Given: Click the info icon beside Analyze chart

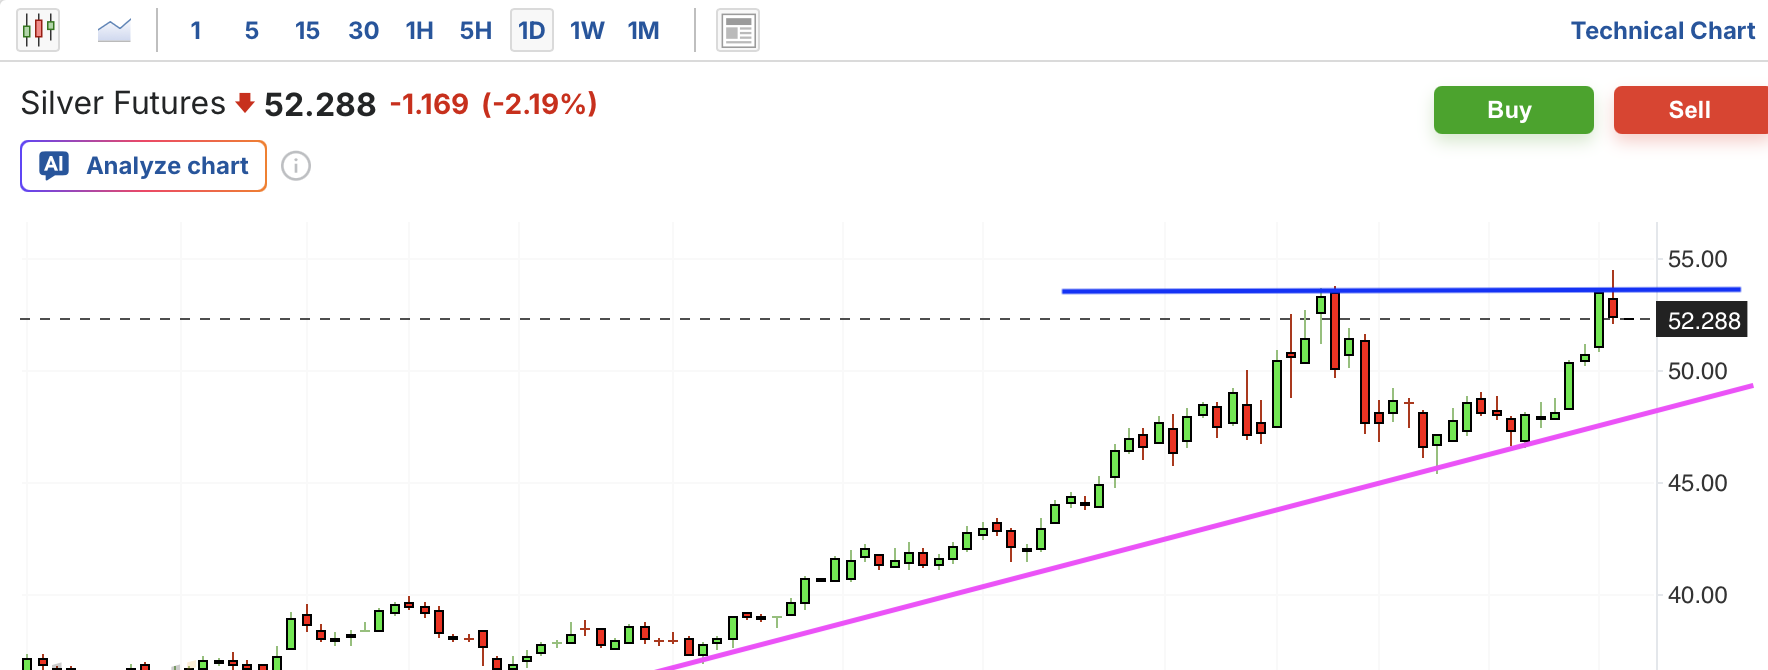Looking at the screenshot, I should click(x=296, y=166).
